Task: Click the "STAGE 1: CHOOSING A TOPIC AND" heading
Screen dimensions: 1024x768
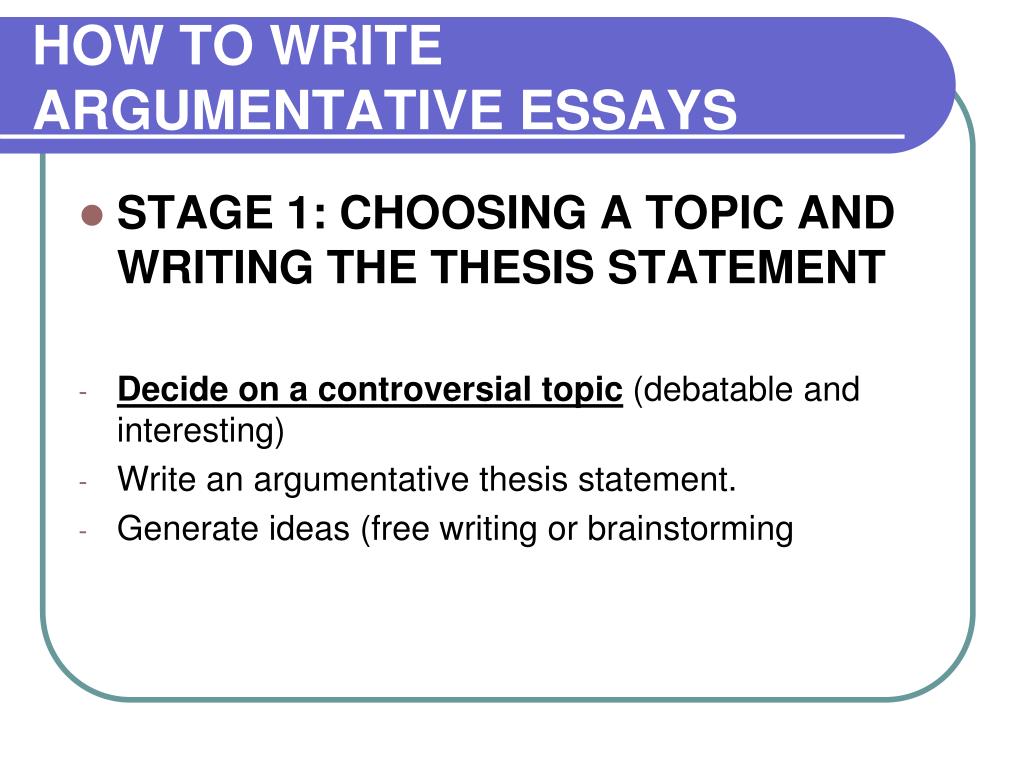Action: (505, 213)
